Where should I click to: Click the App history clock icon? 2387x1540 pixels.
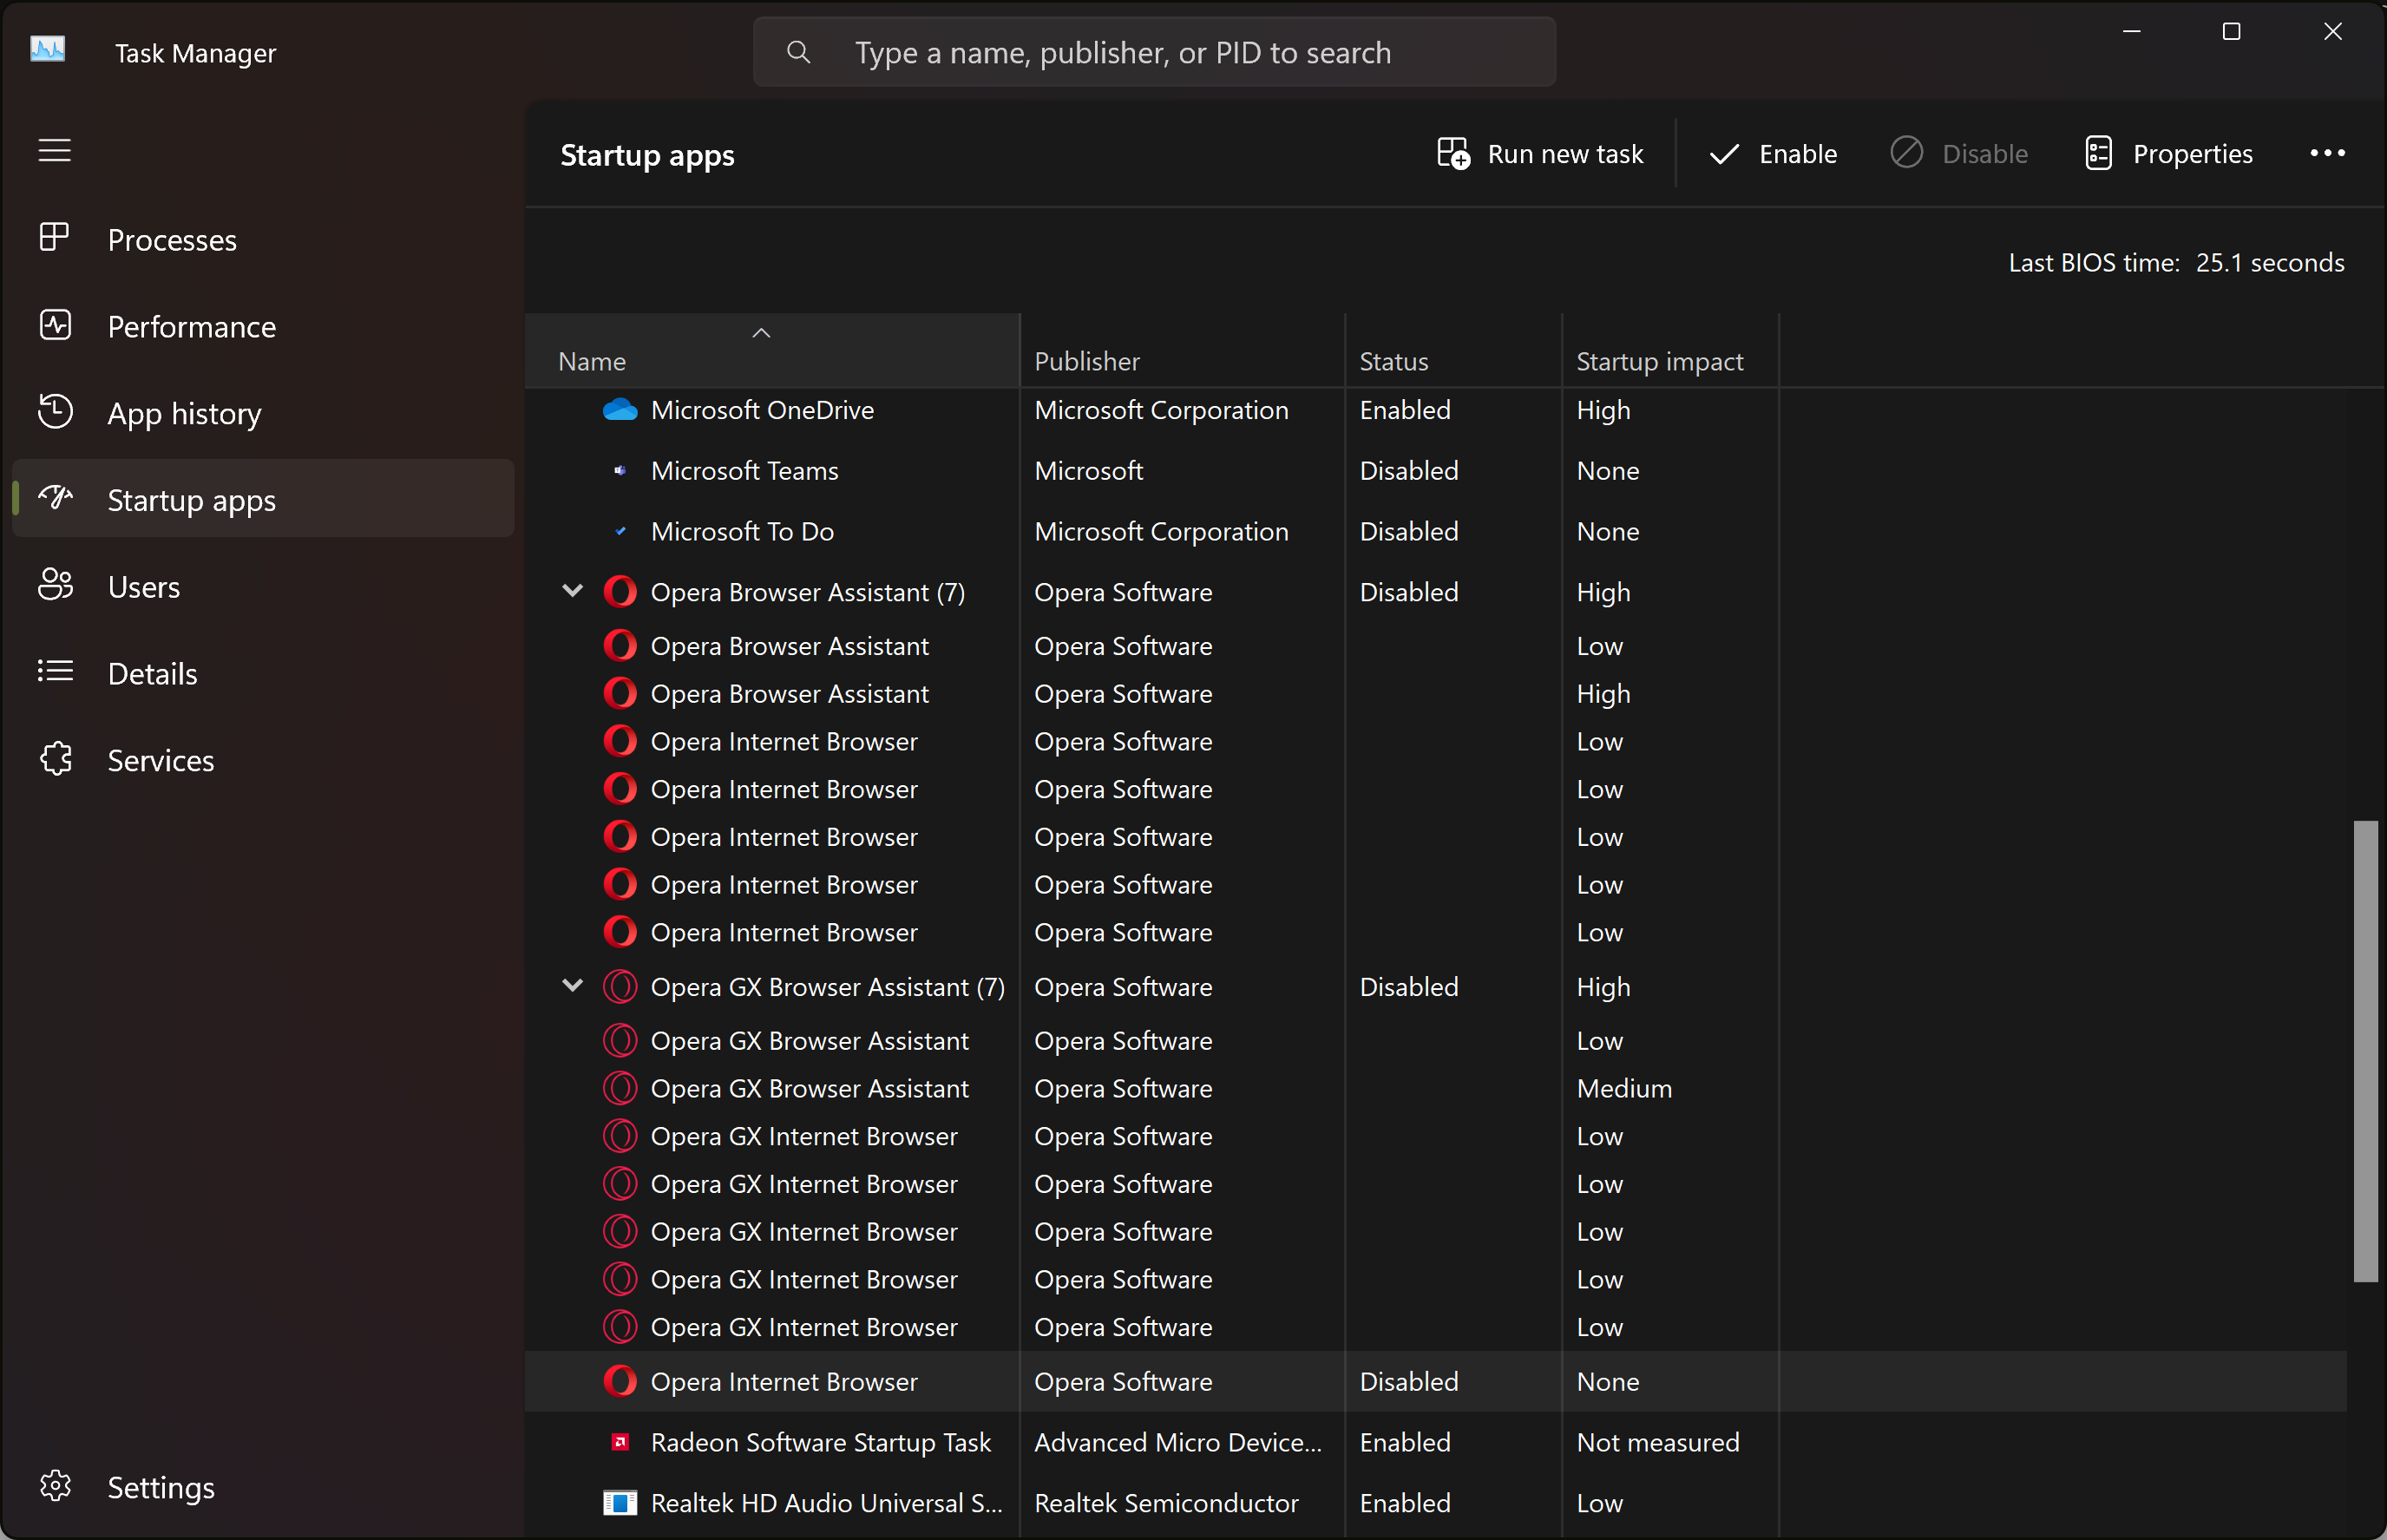point(56,412)
